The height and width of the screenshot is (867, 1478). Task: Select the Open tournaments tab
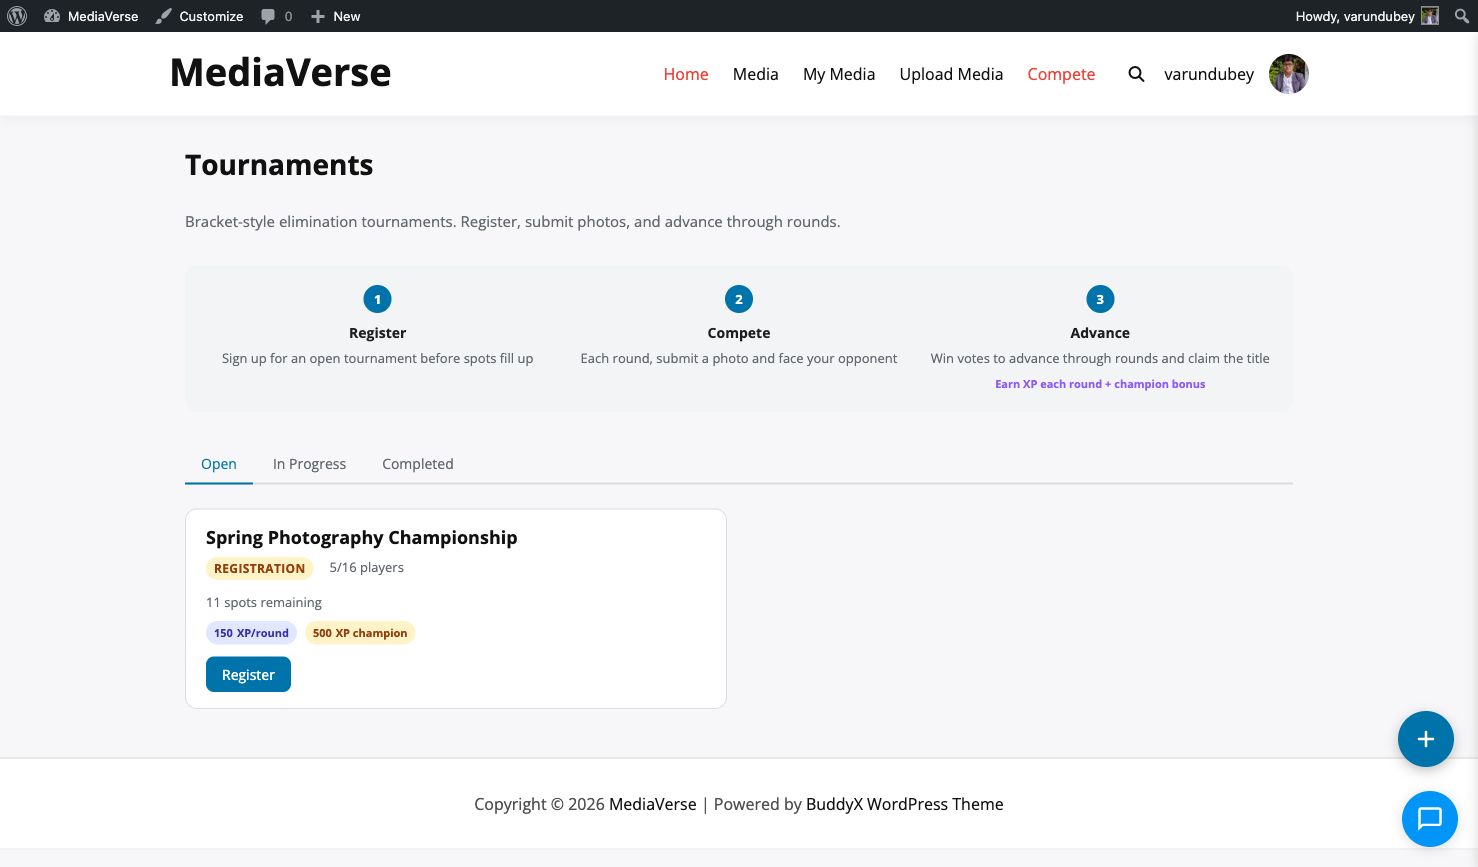point(219,464)
